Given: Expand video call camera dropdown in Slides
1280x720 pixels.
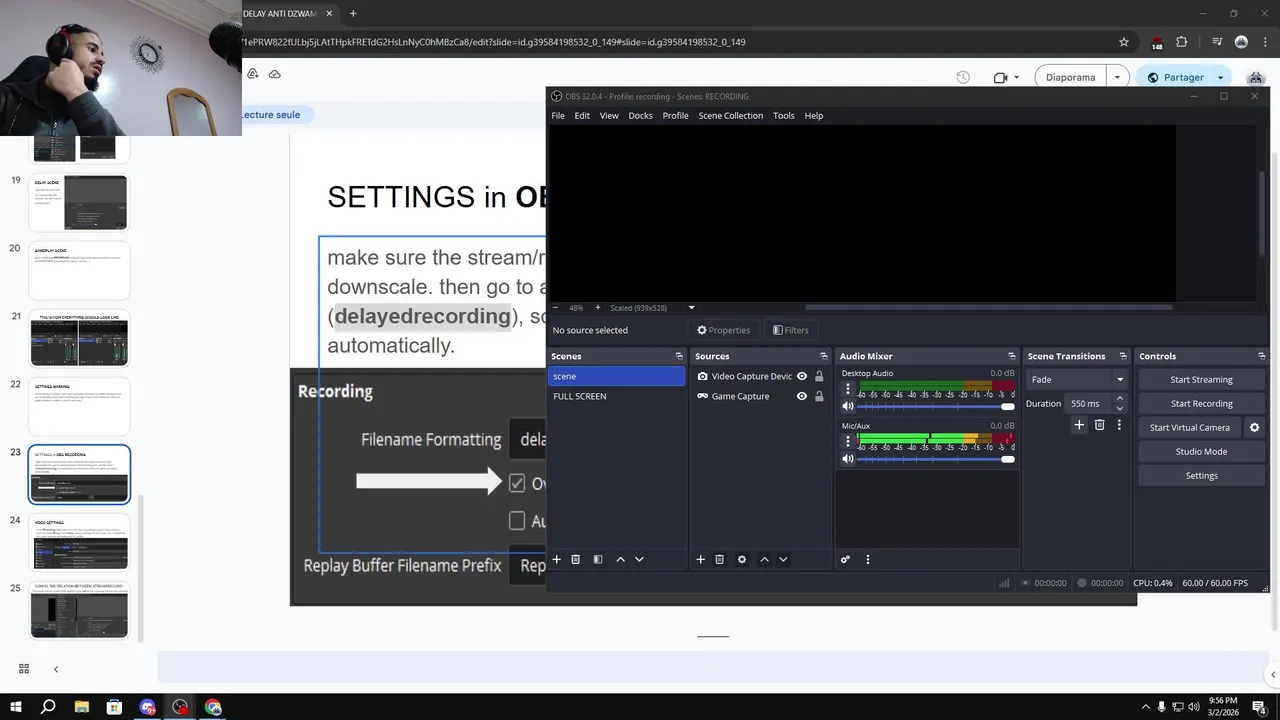Looking at the screenshot, I should click(x=1017, y=77).
